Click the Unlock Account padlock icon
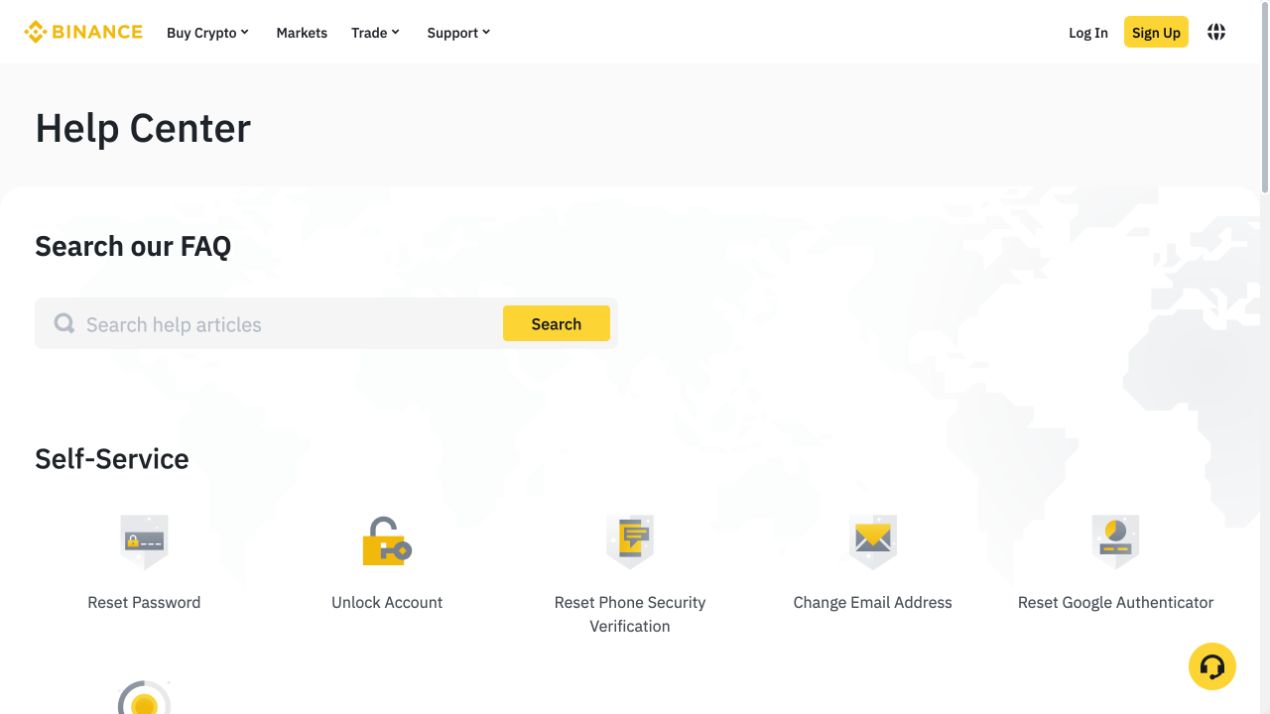Screen dimensions: 1270x714 [387, 541]
